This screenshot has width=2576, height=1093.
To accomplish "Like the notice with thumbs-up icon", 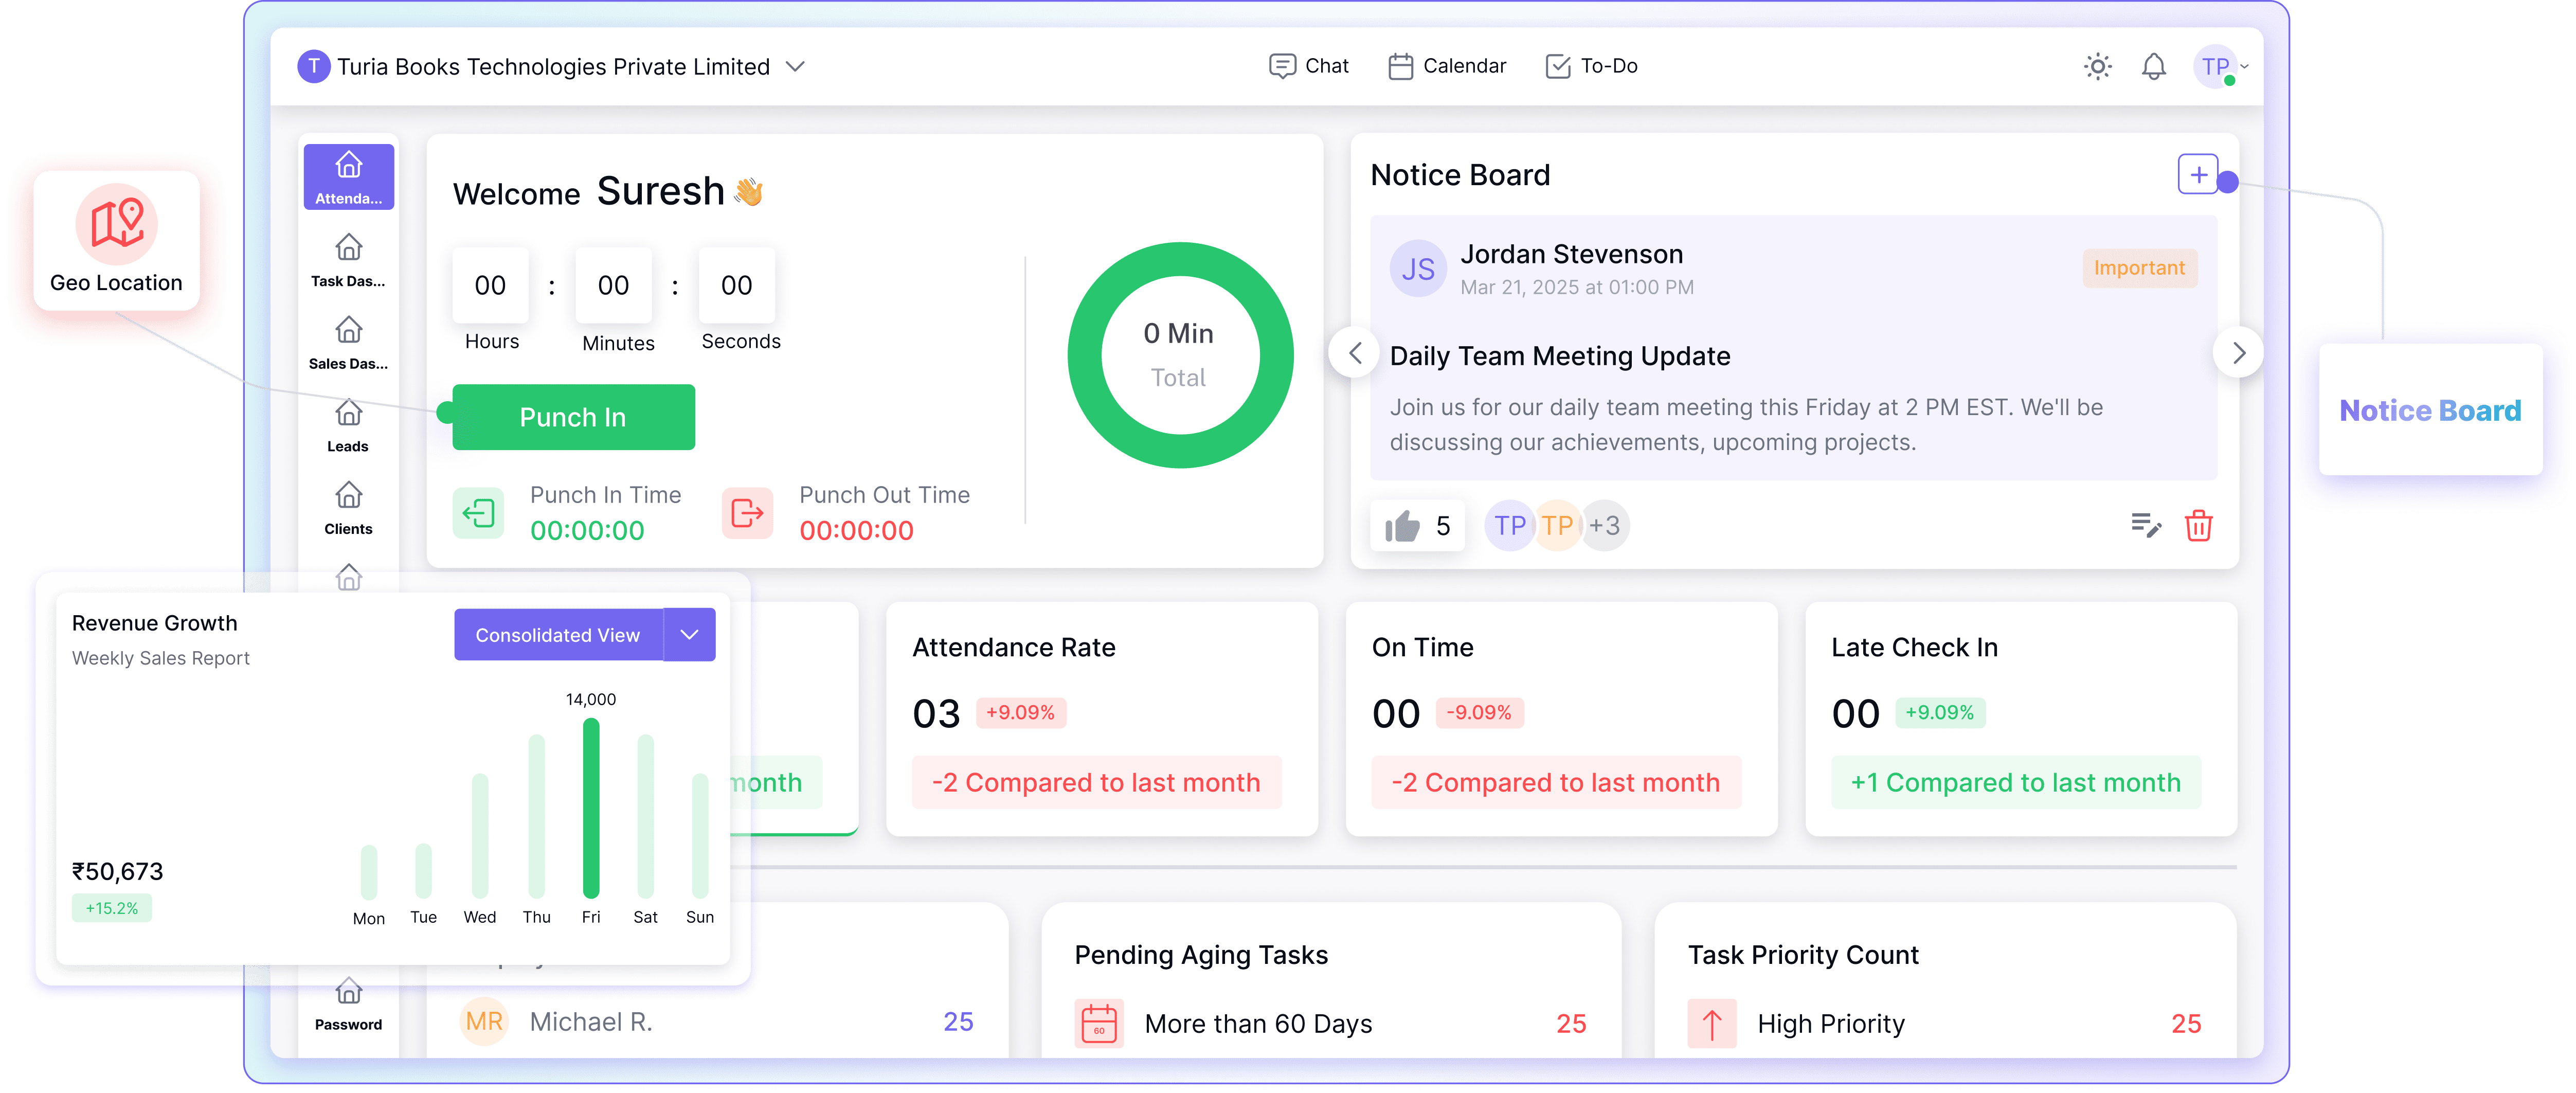I will pos(1402,526).
